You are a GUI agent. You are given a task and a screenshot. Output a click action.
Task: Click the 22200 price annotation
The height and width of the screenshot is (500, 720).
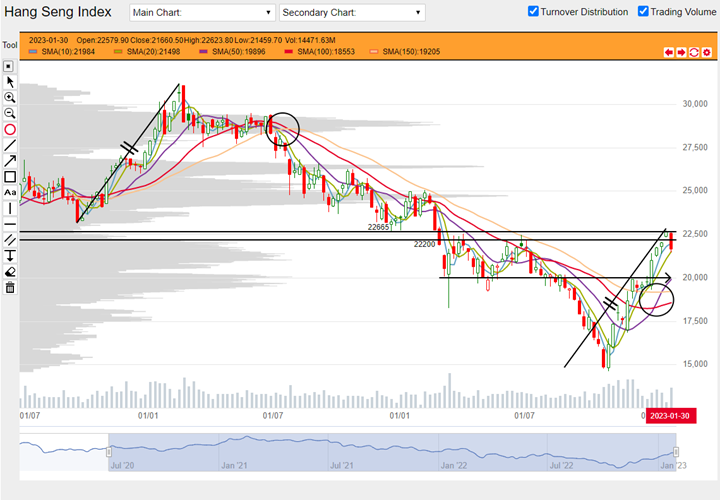424,244
